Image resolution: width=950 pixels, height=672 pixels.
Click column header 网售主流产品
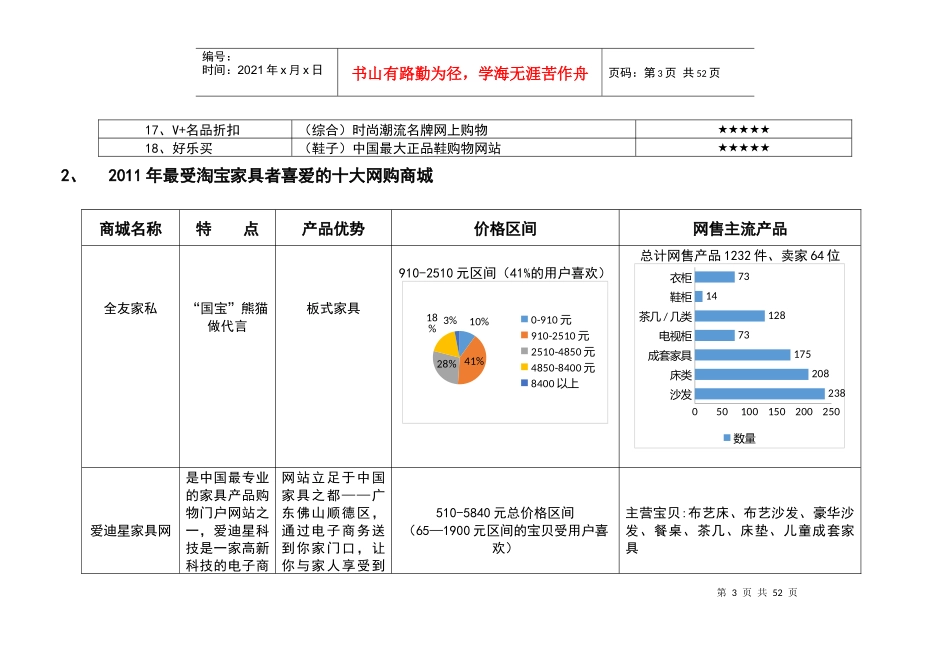pyautogui.click(x=740, y=229)
